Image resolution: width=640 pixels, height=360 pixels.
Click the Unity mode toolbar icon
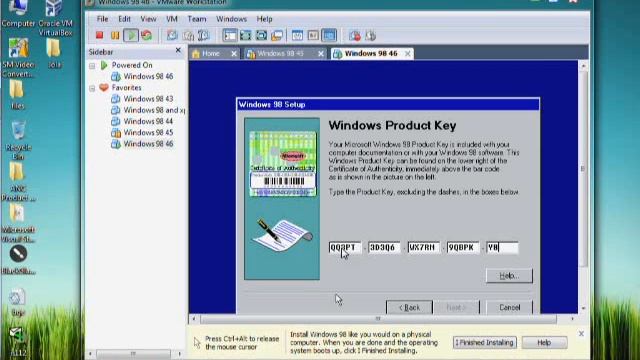coord(277,35)
